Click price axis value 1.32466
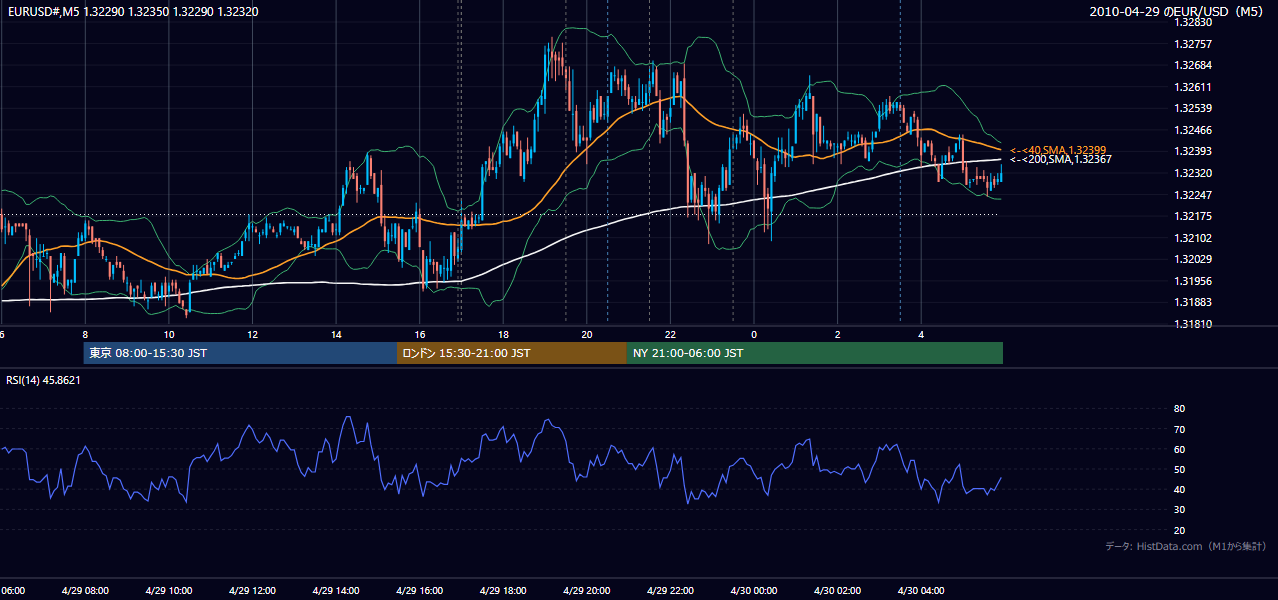This screenshot has height=600, width=1278. point(1192,130)
